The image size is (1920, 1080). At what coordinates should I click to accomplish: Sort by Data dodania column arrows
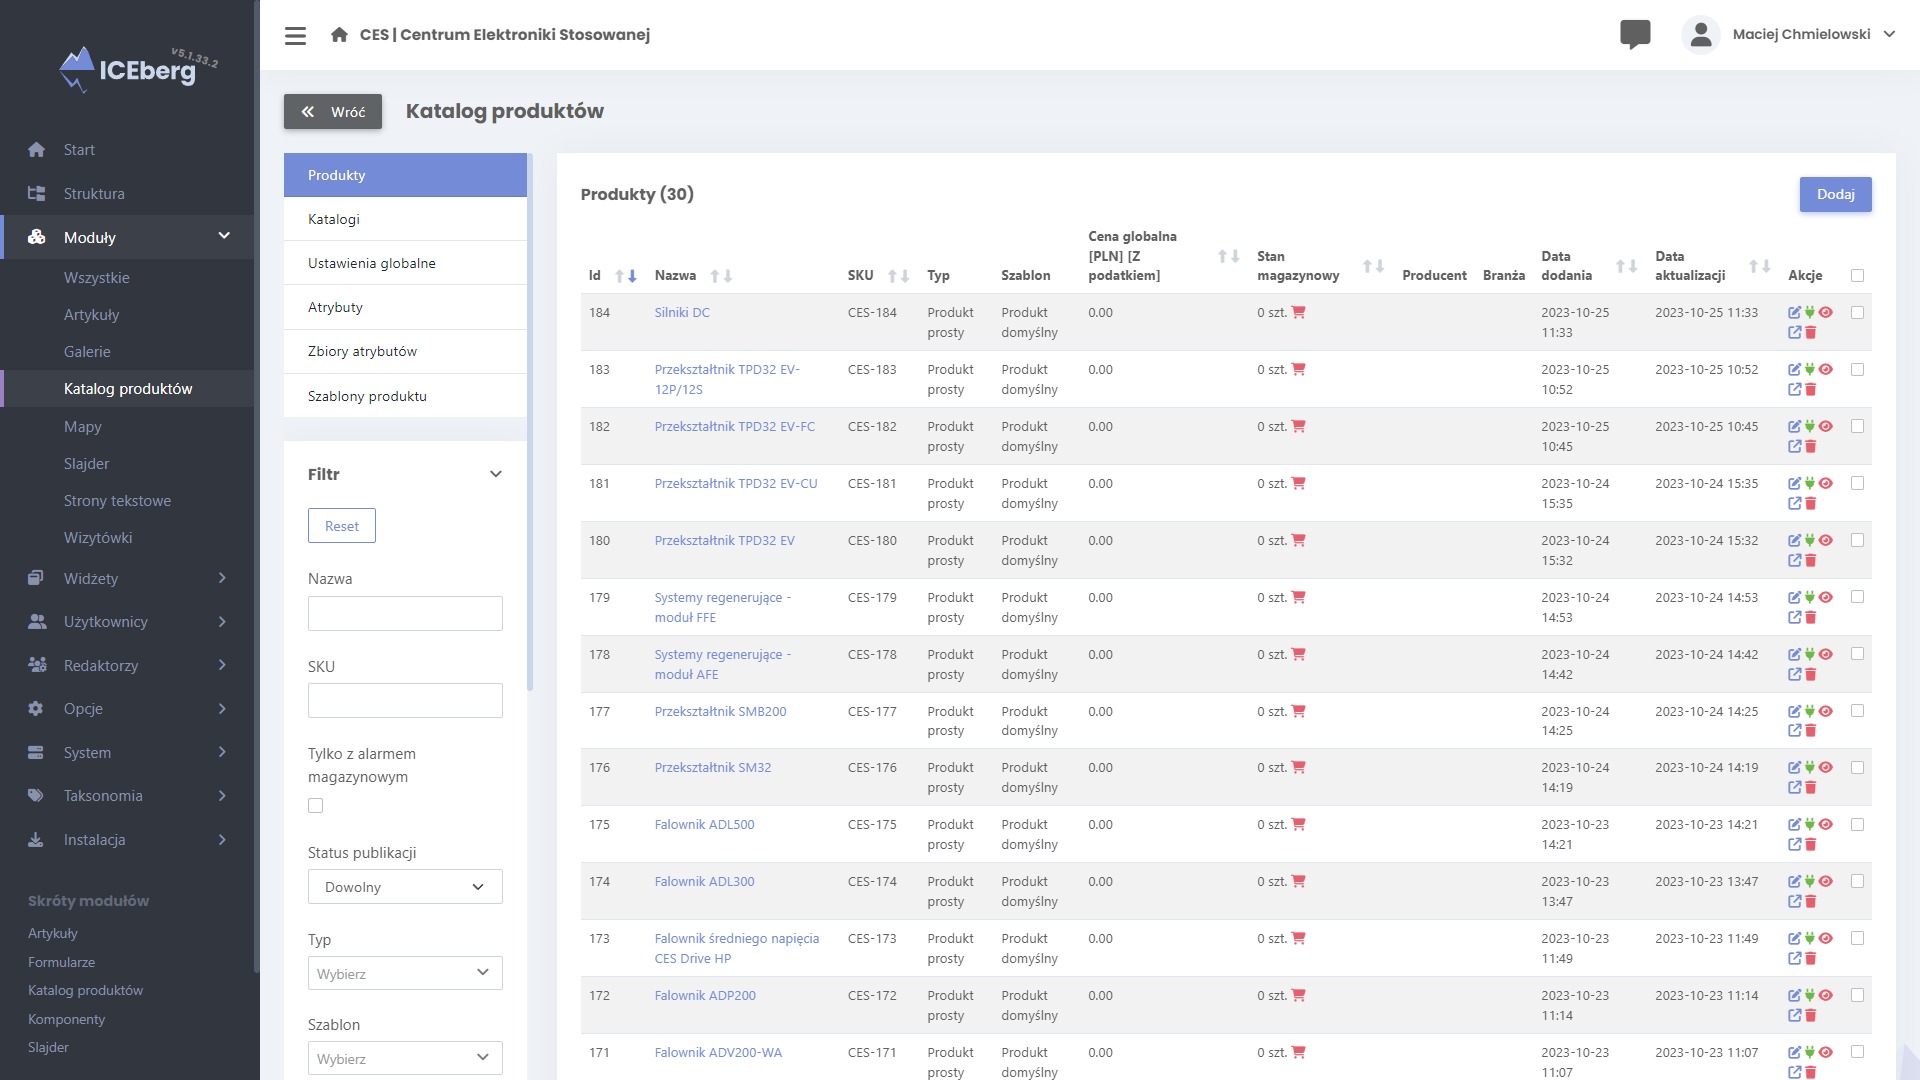pos(1626,266)
